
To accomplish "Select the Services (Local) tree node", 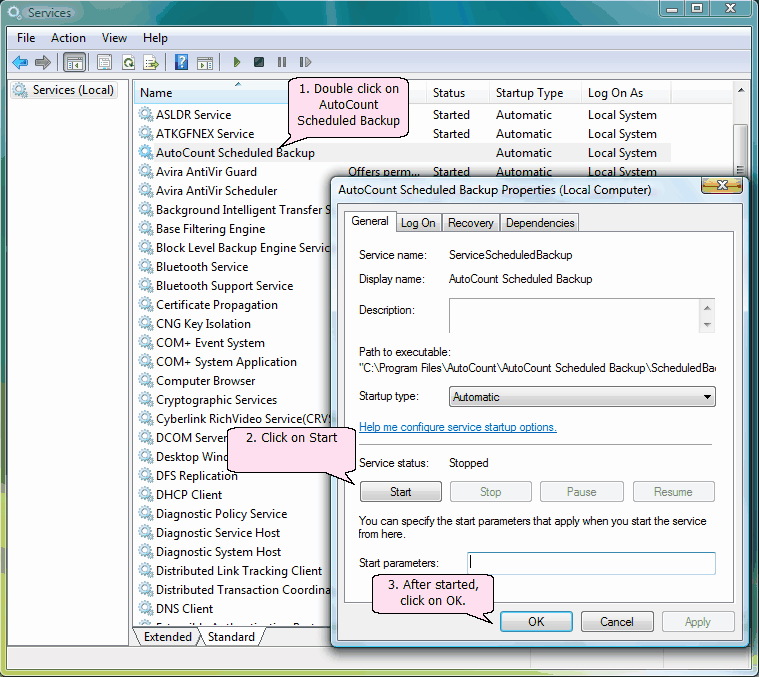I will (x=63, y=90).
